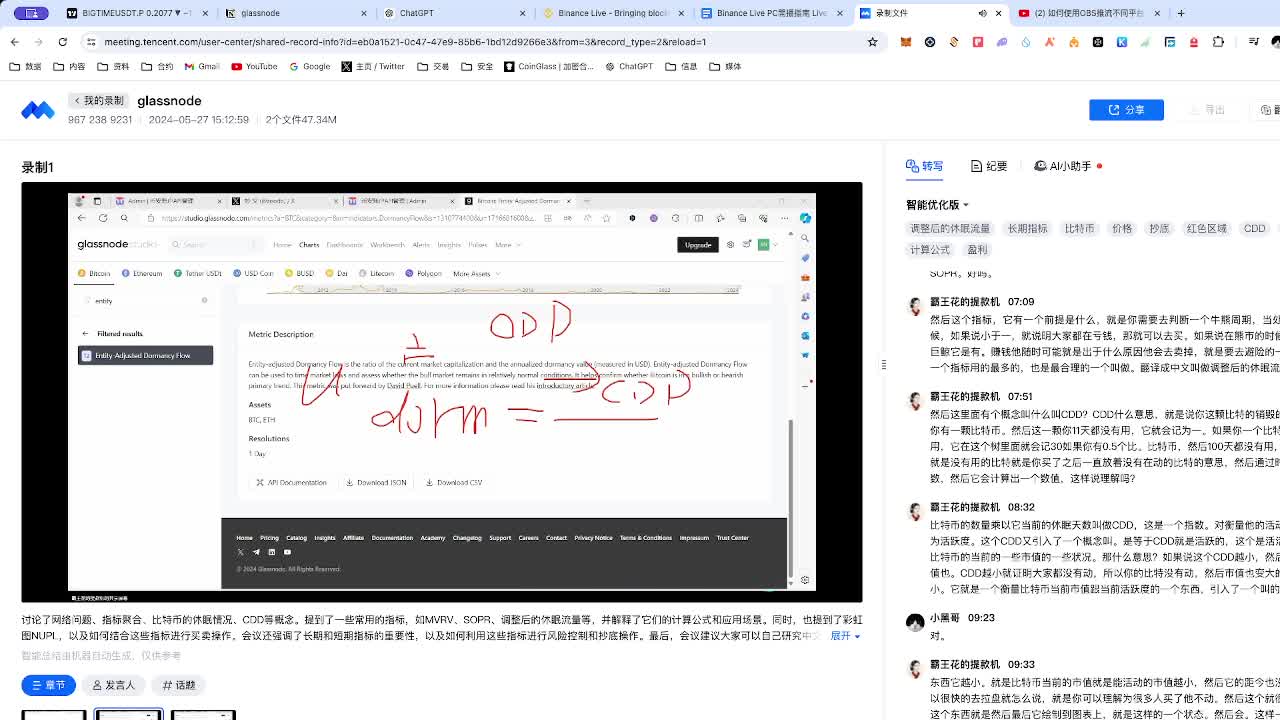The image size is (1280, 720).
Task: Click the panel divider collapse handle
Action: pos(883,364)
